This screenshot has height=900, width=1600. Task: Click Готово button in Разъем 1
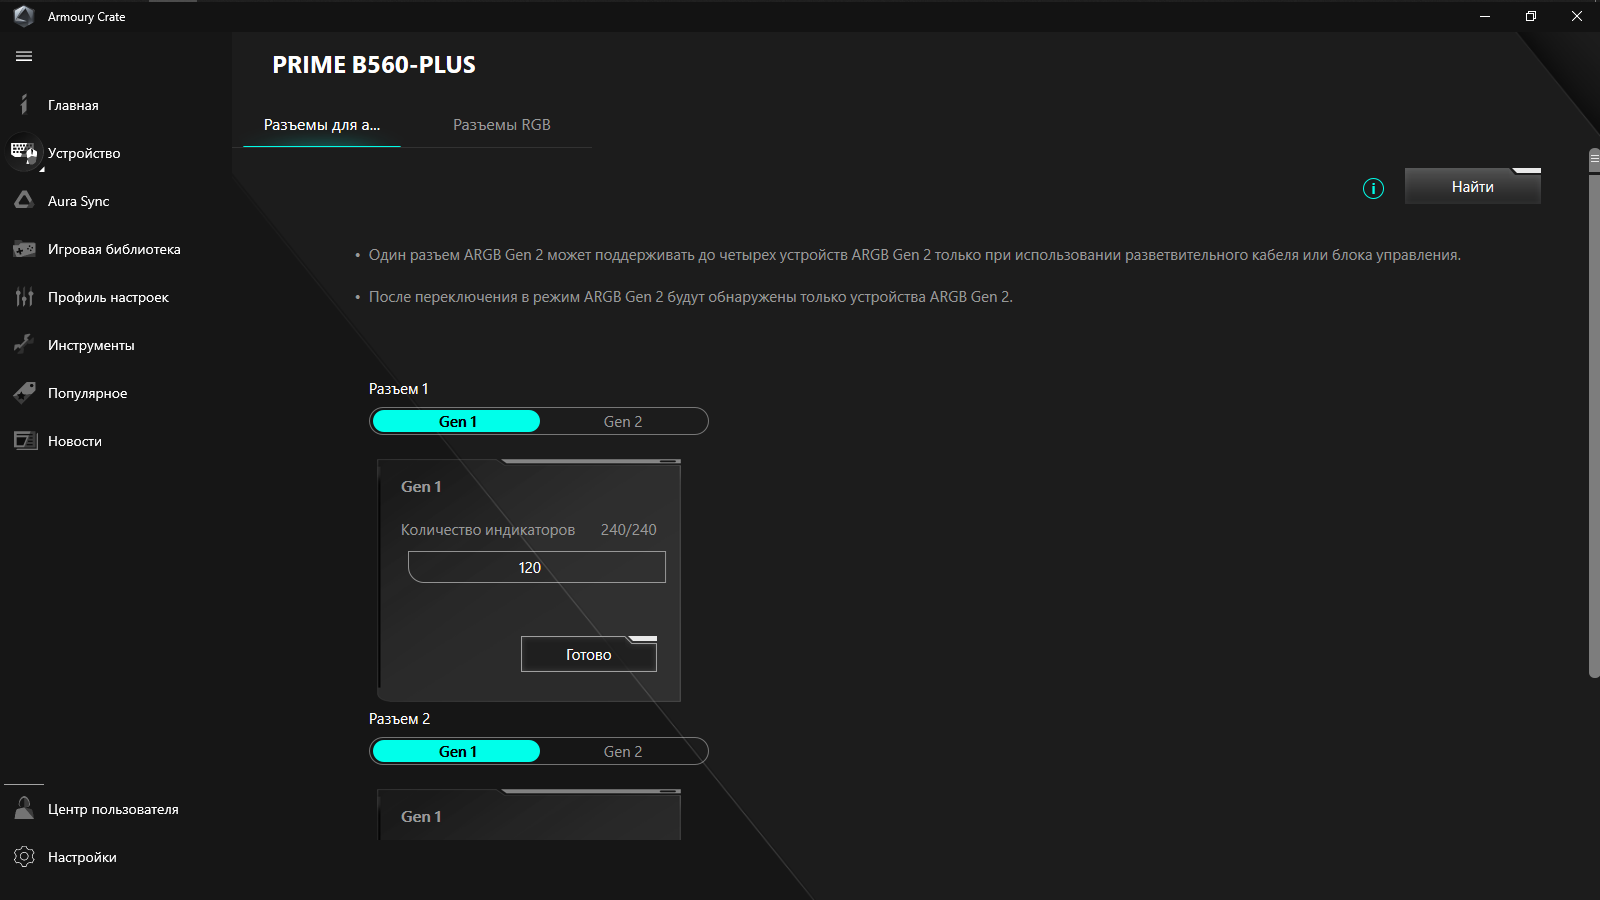(x=589, y=654)
